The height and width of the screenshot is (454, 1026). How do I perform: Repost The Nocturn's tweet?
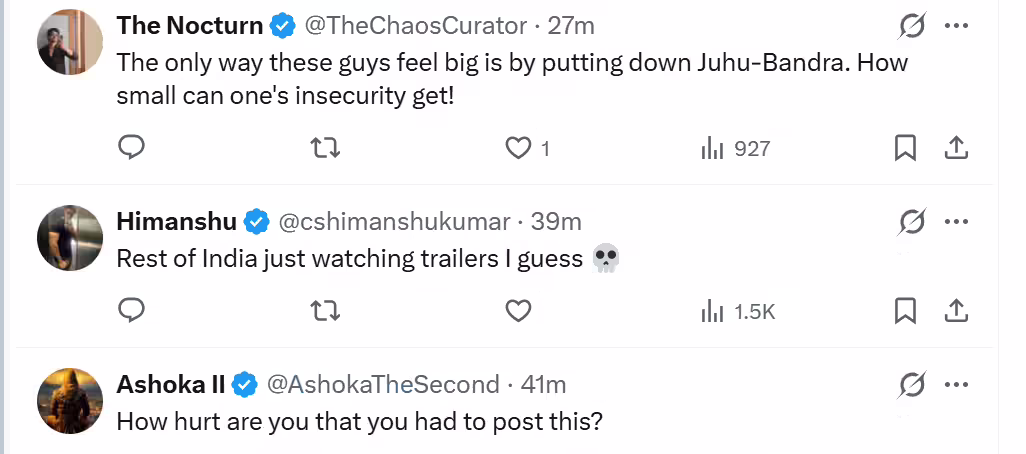click(325, 148)
